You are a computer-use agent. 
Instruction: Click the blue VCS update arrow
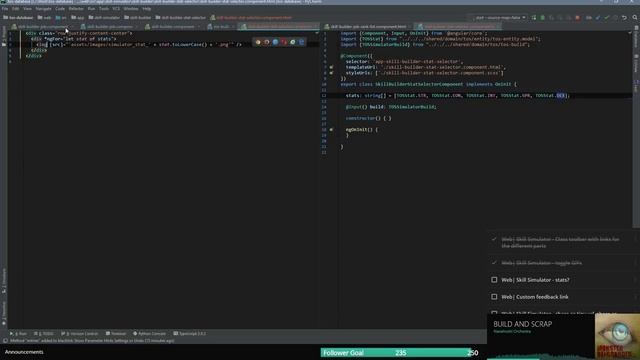tap(598, 18)
